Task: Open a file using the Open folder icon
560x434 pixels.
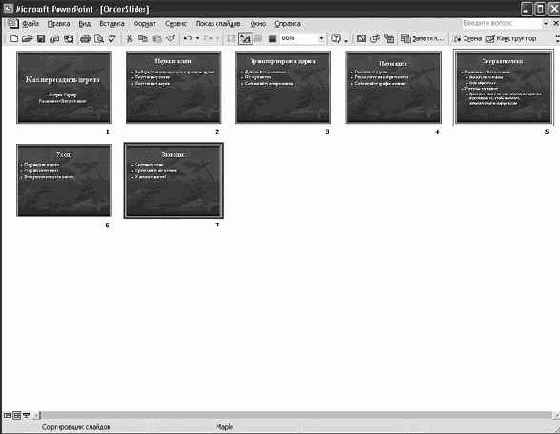Action: click(27, 38)
